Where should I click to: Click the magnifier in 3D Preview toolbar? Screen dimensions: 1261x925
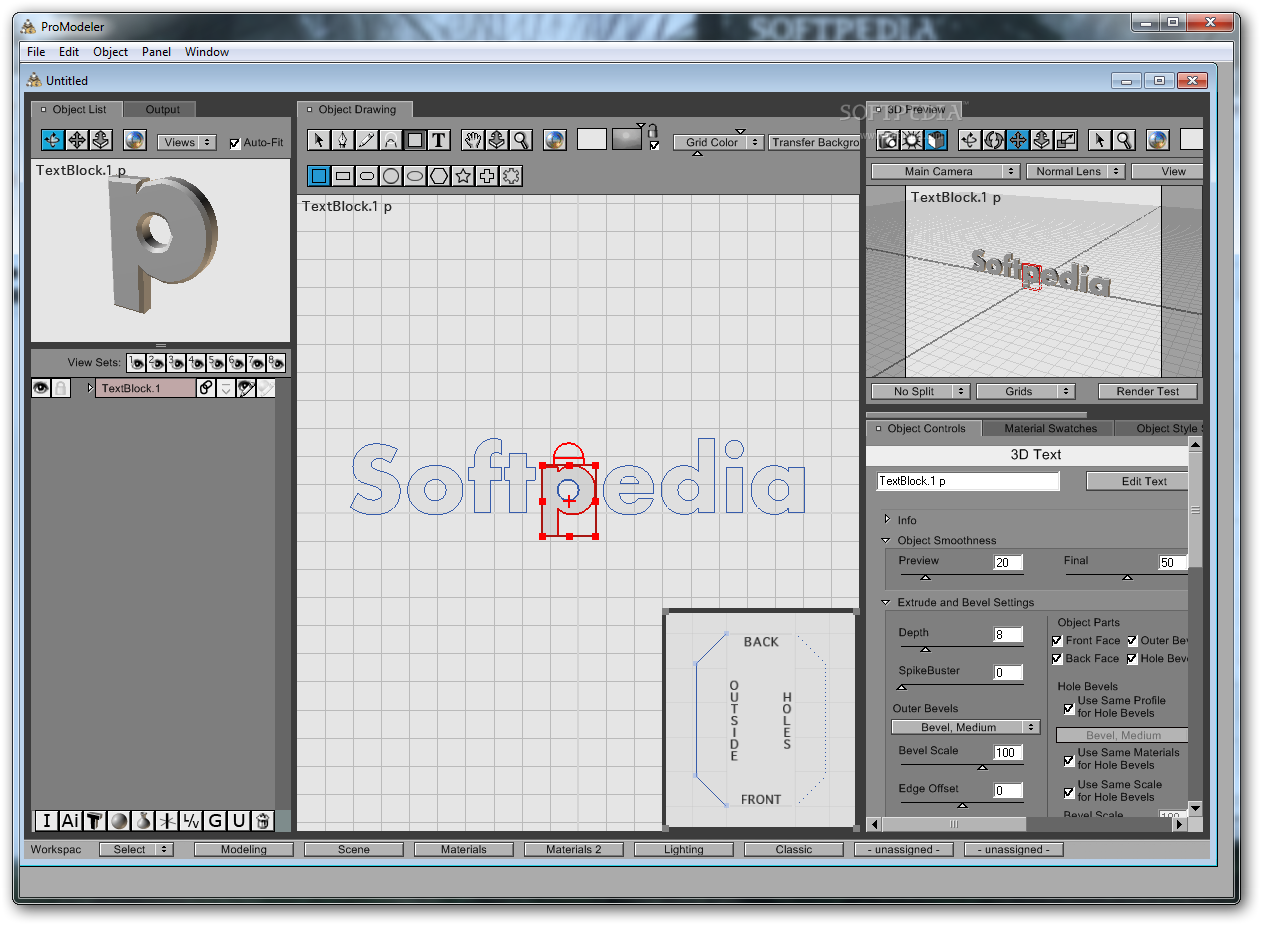(x=1124, y=141)
